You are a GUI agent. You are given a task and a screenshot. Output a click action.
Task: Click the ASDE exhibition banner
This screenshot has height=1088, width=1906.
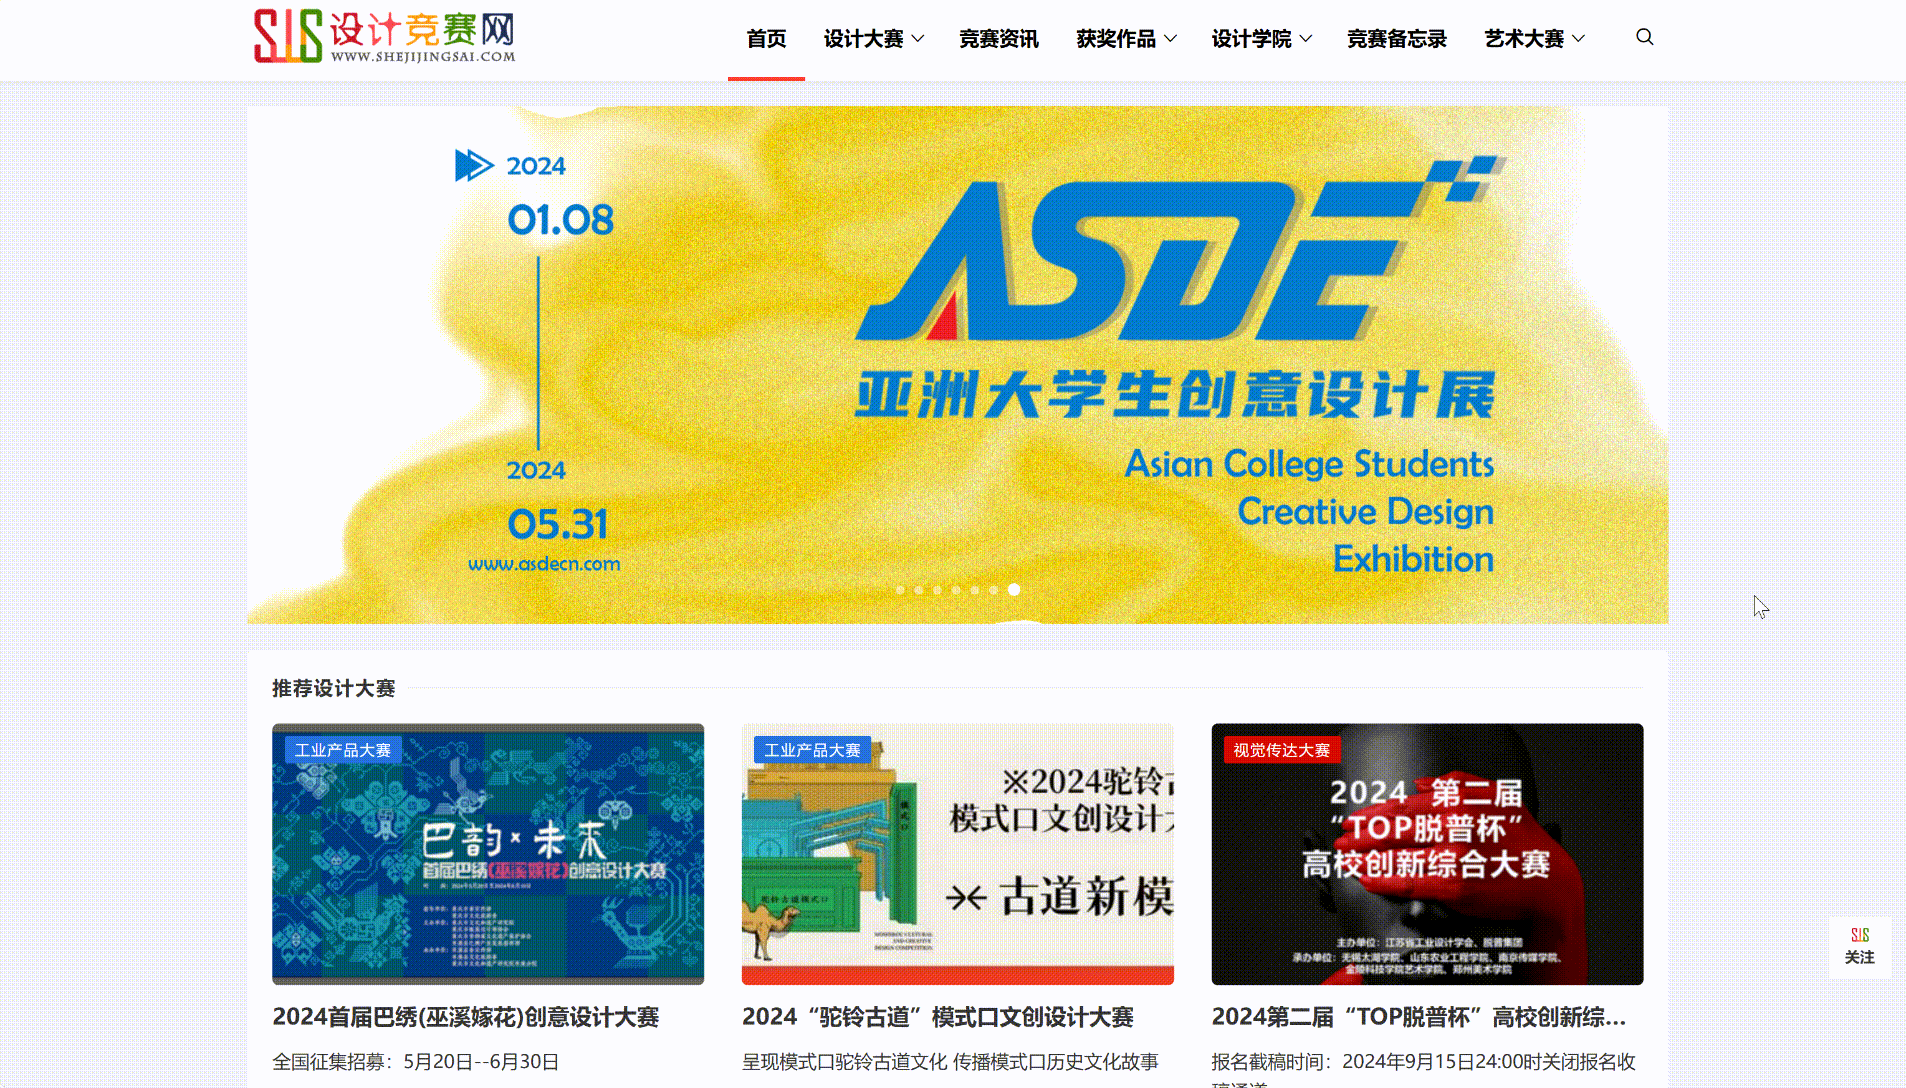957,365
